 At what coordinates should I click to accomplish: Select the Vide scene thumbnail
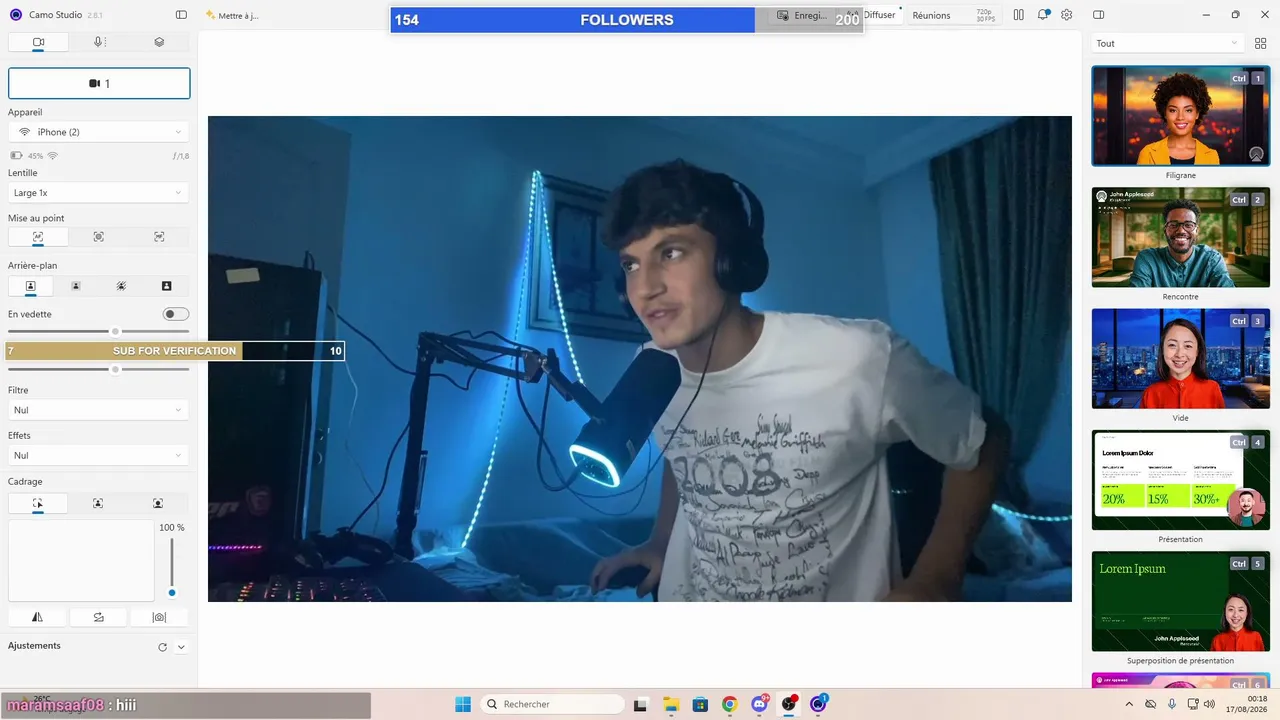pyautogui.click(x=1181, y=358)
